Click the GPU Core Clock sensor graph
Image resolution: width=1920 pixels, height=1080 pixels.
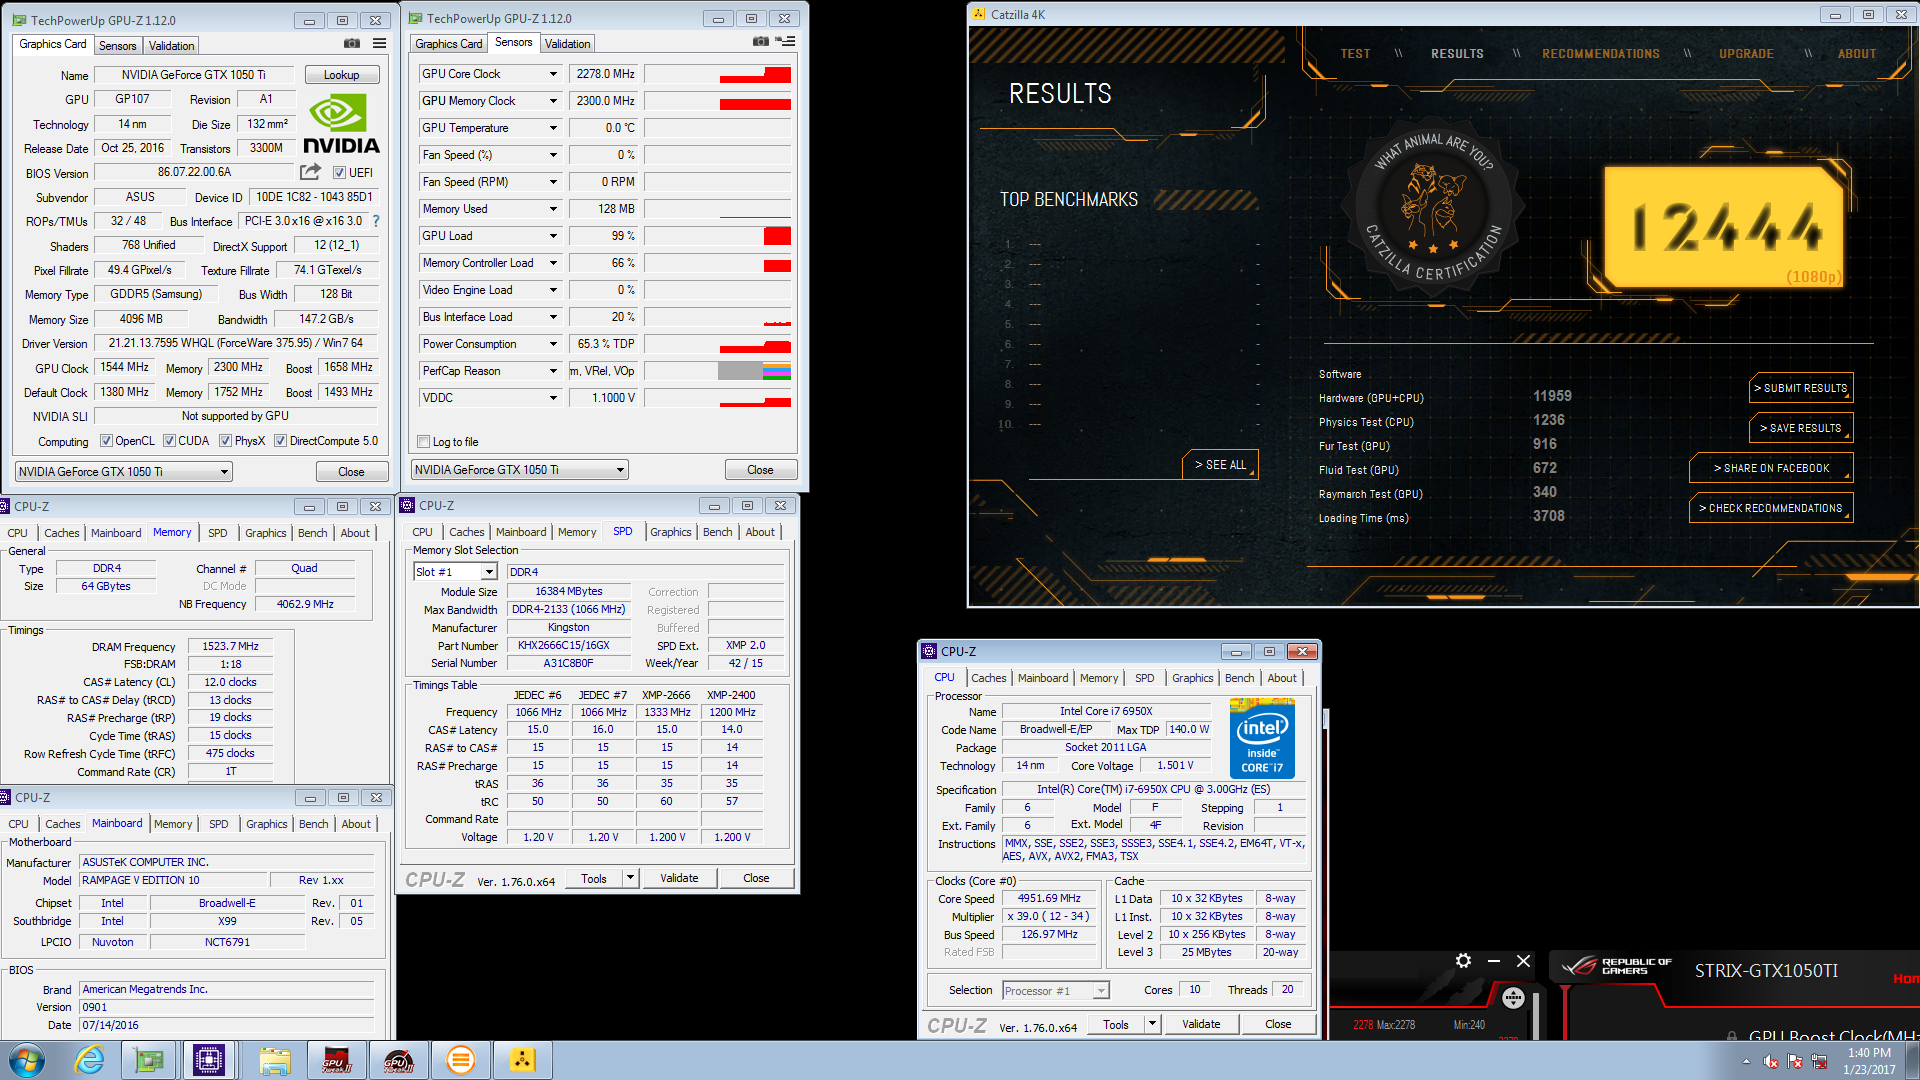(718, 74)
